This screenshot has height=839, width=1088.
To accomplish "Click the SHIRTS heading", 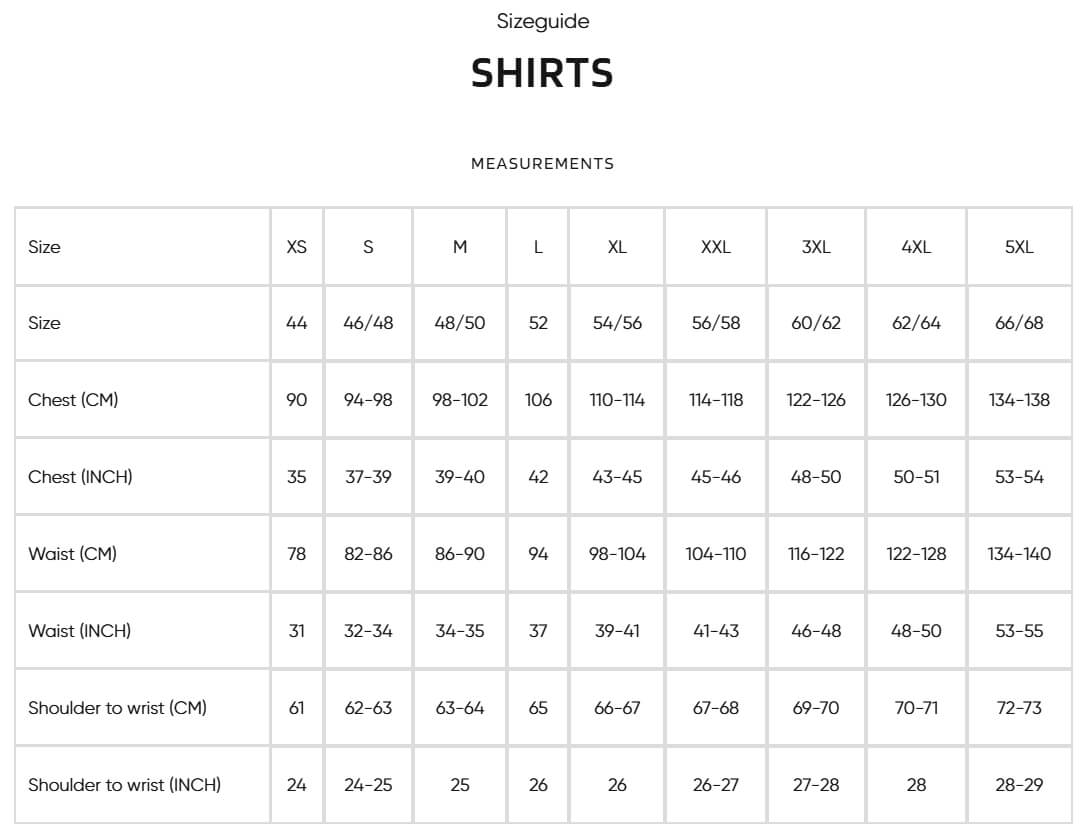I will 542,73.
